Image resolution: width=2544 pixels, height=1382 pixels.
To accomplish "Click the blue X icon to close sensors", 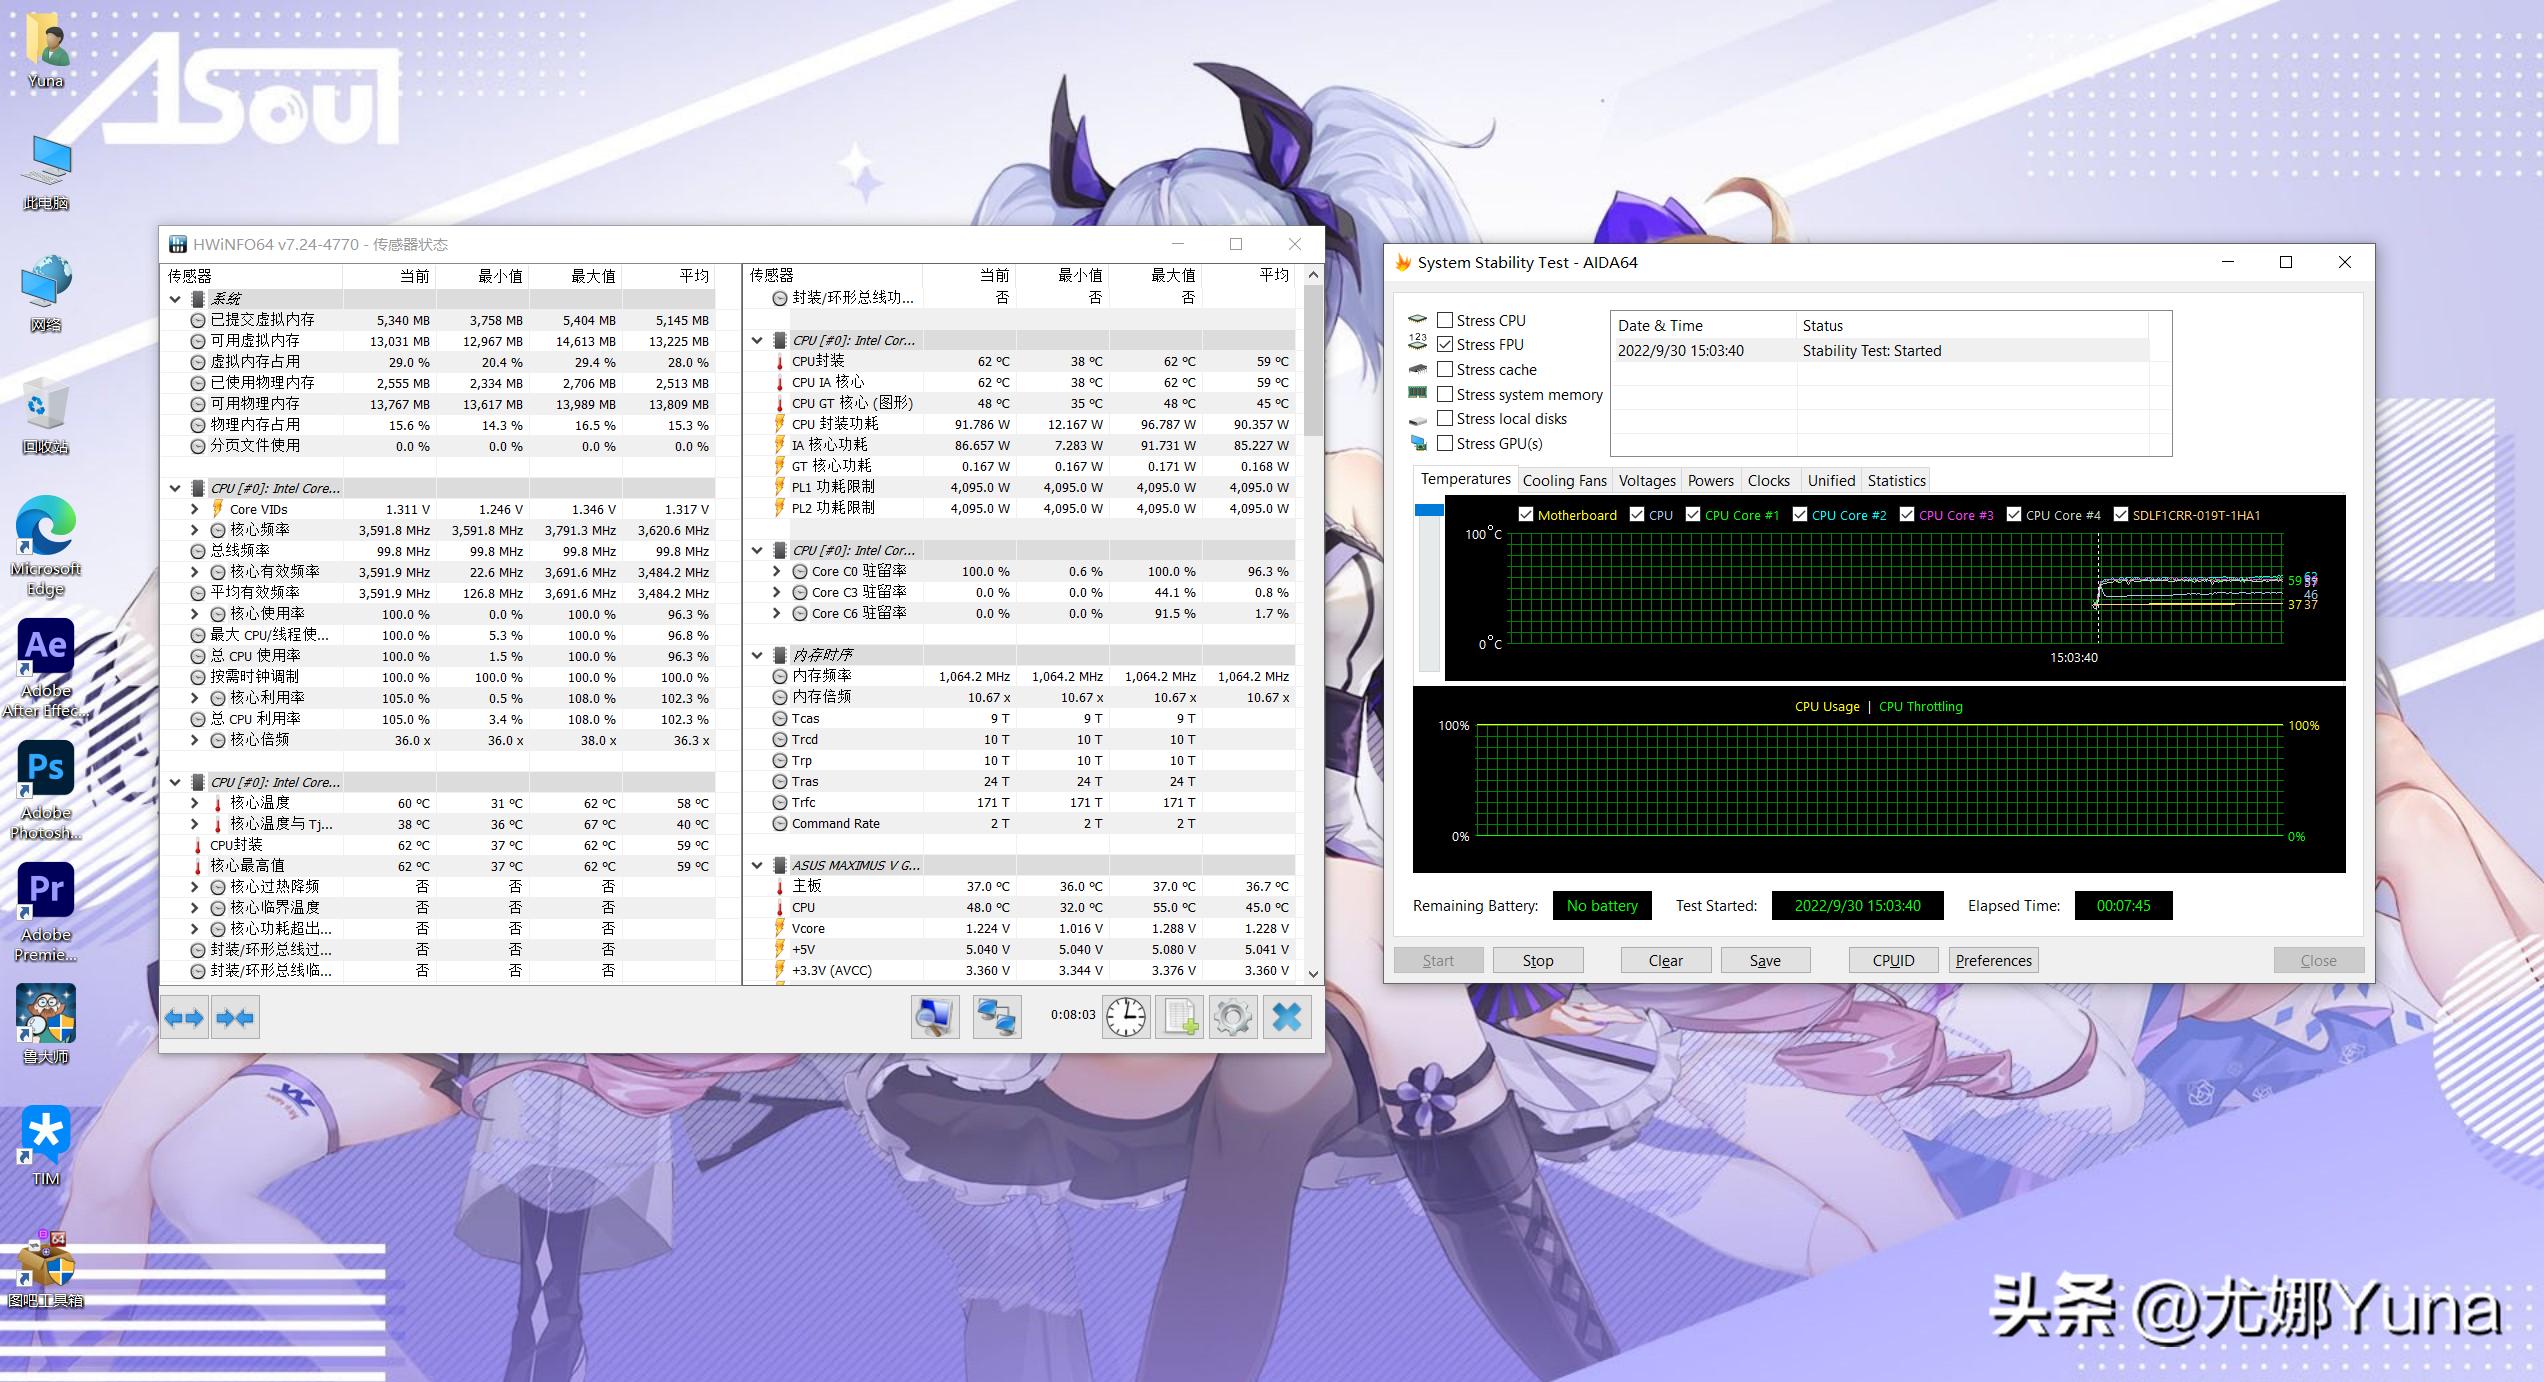I will point(1287,1016).
